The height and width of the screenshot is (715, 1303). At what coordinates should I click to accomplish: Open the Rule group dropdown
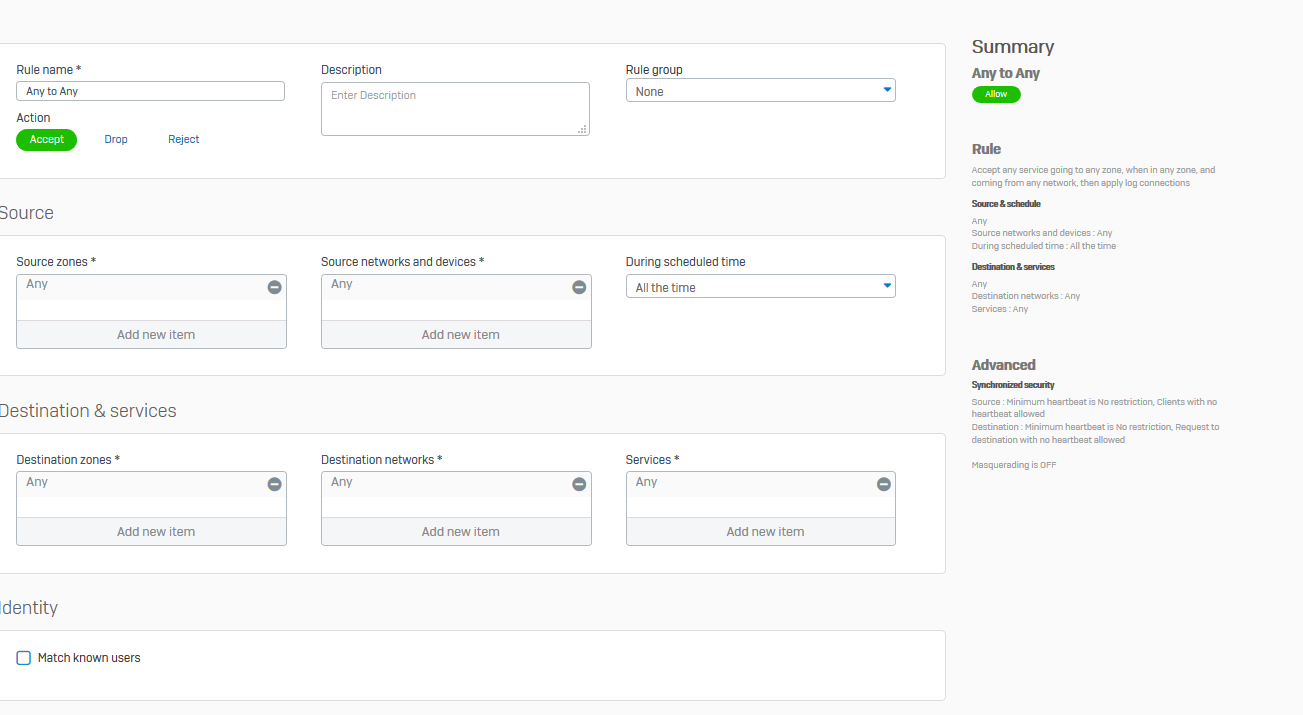[760, 91]
